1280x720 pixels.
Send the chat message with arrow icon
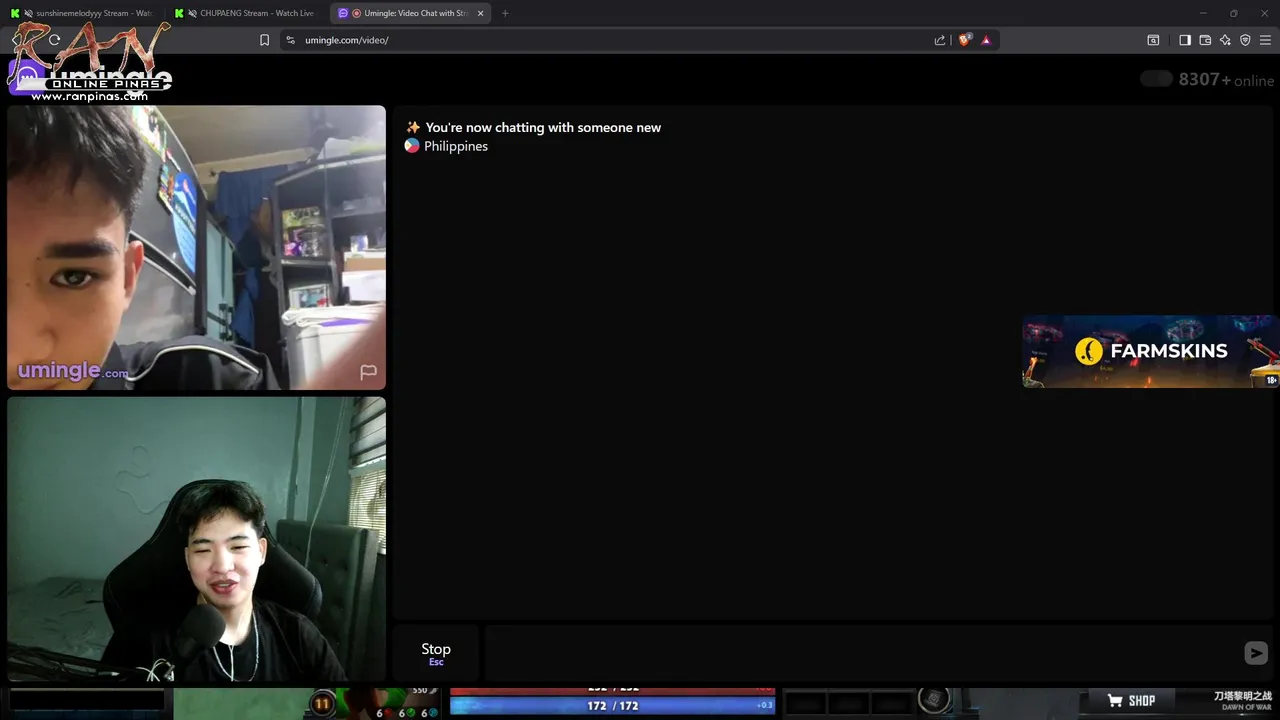click(1256, 653)
